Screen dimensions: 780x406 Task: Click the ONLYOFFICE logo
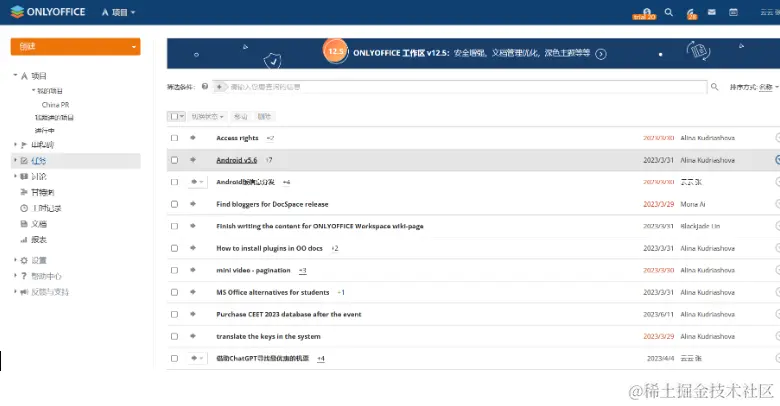click(48, 12)
